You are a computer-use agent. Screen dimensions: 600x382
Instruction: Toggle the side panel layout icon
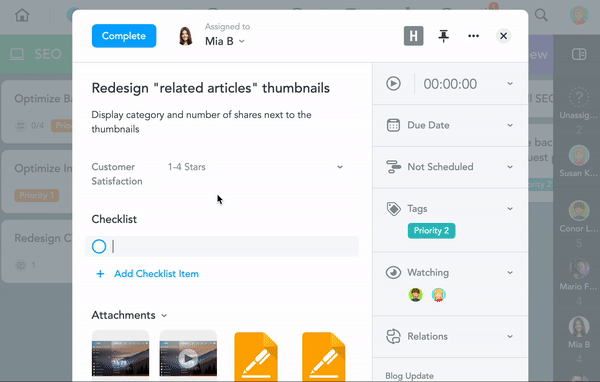point(579,54)
